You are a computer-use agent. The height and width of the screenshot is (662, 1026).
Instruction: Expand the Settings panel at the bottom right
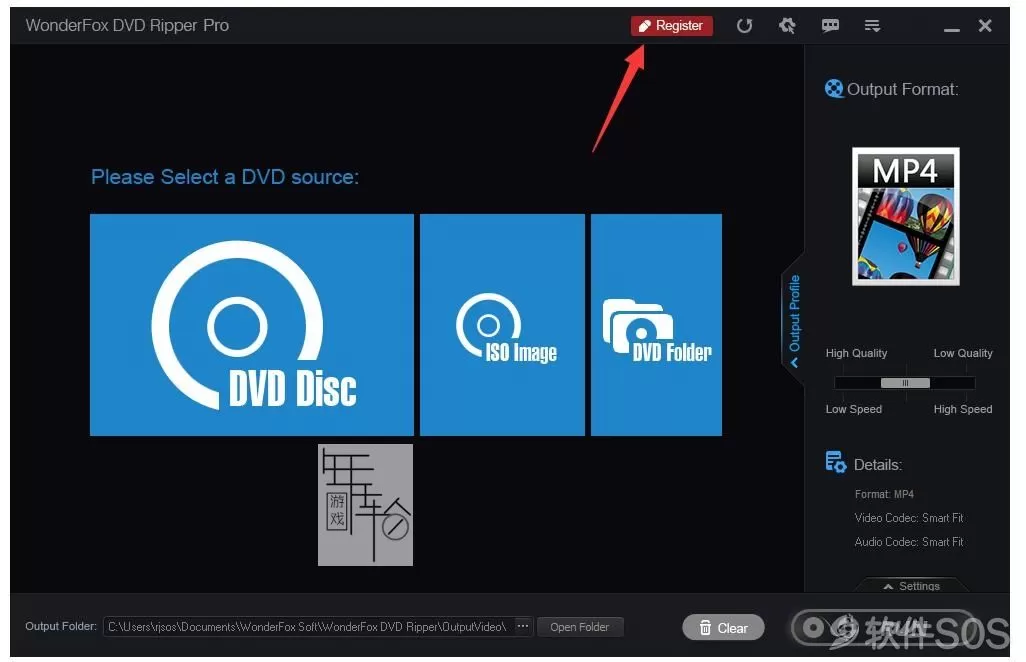[x=911, y=585]
